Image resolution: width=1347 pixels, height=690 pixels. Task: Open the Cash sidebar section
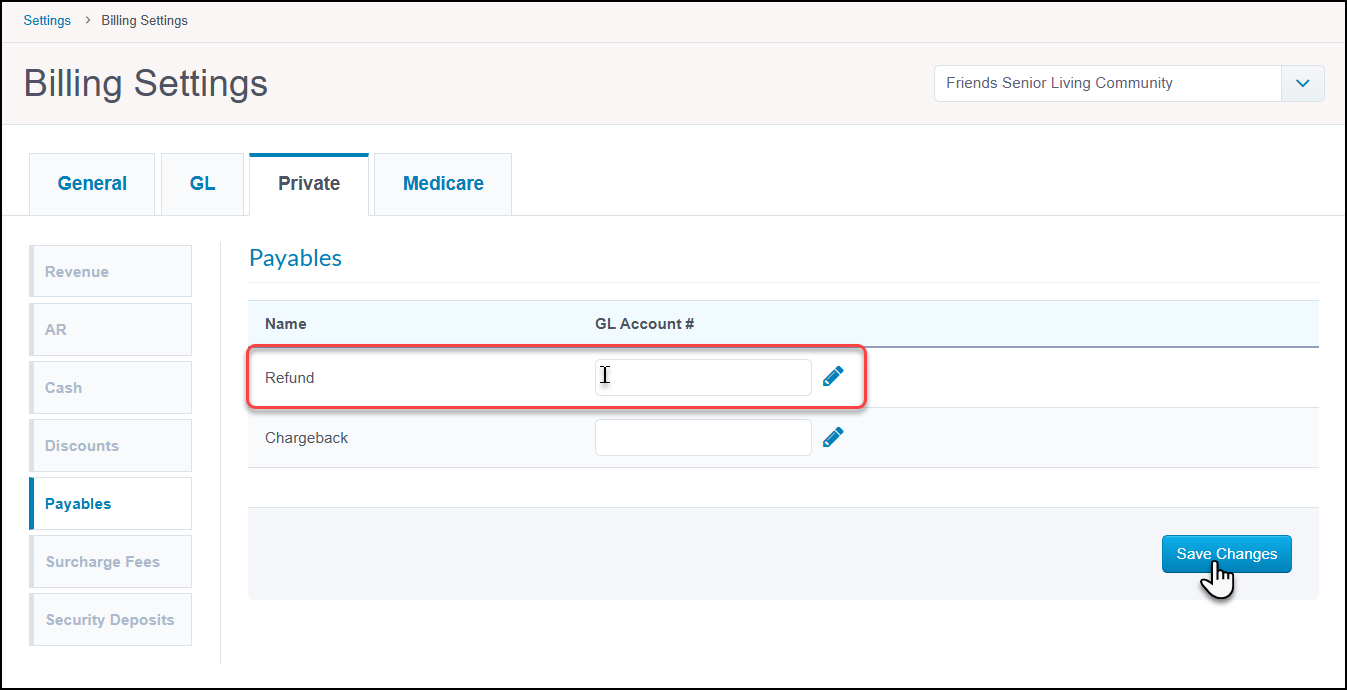110,387
